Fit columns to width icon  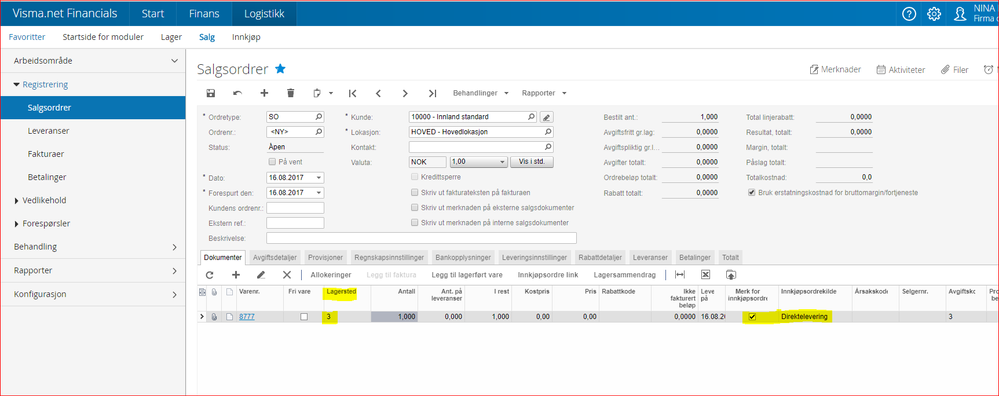point(680,275)
